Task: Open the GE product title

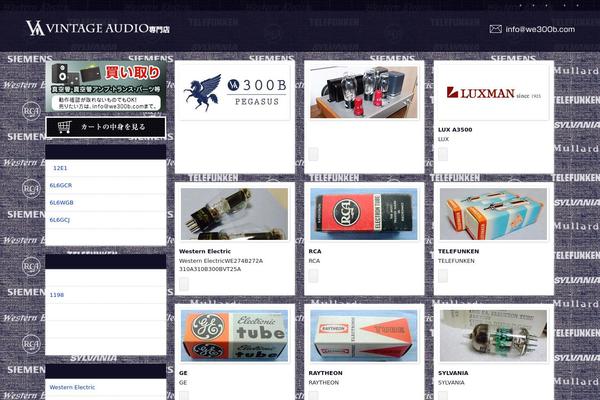Action: click(183, 373)
